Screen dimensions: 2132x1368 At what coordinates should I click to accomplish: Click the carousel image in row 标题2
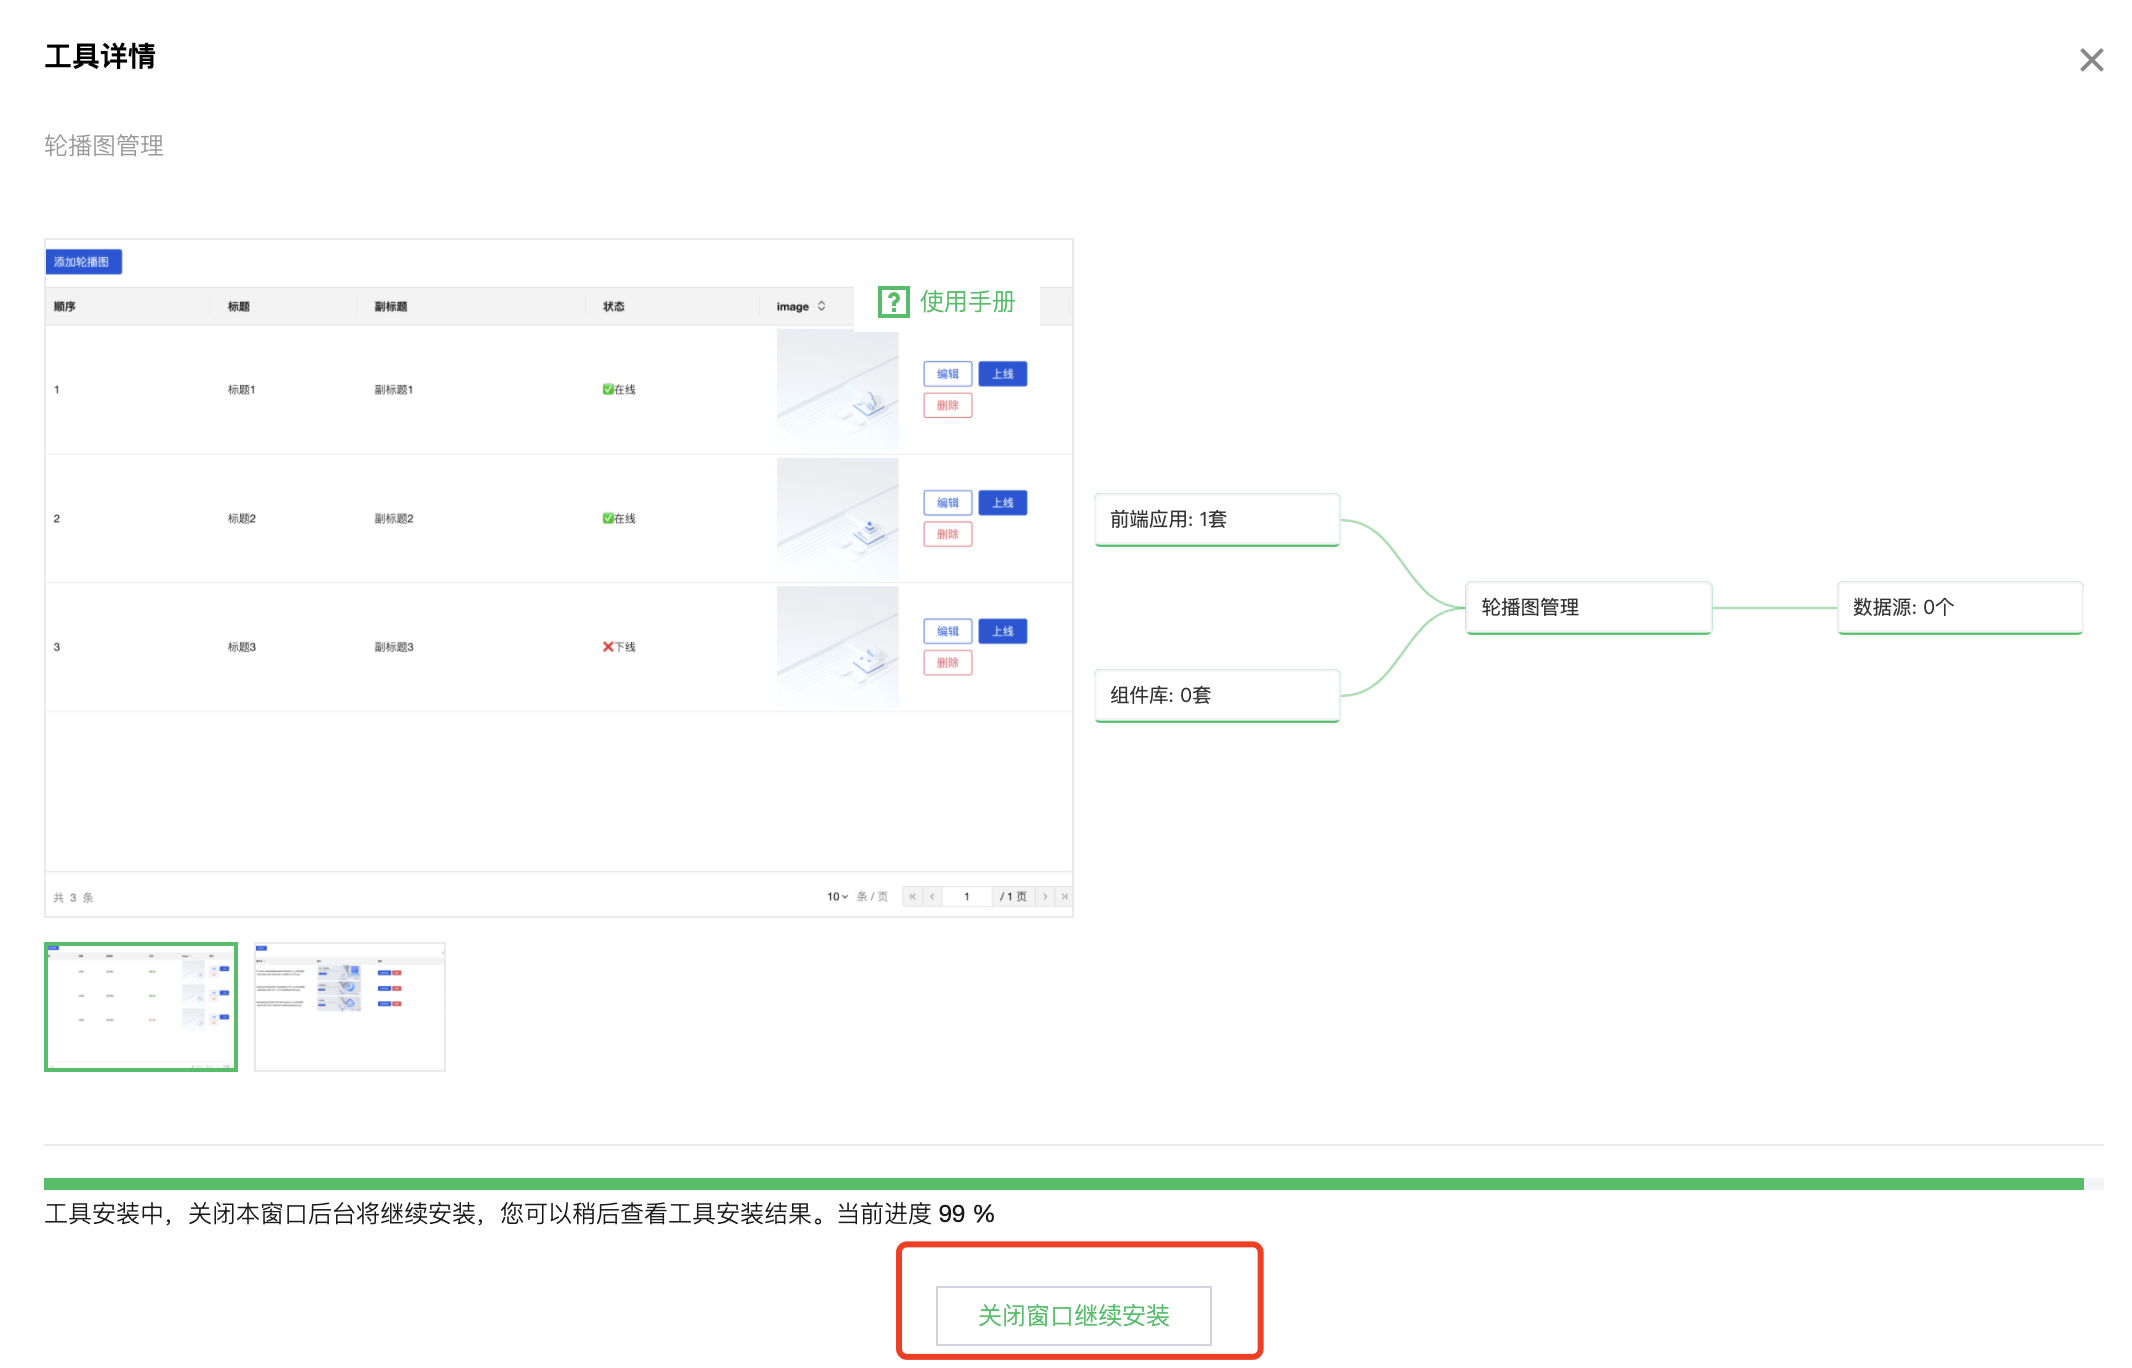pyautogui.click(x=837, y=518)
